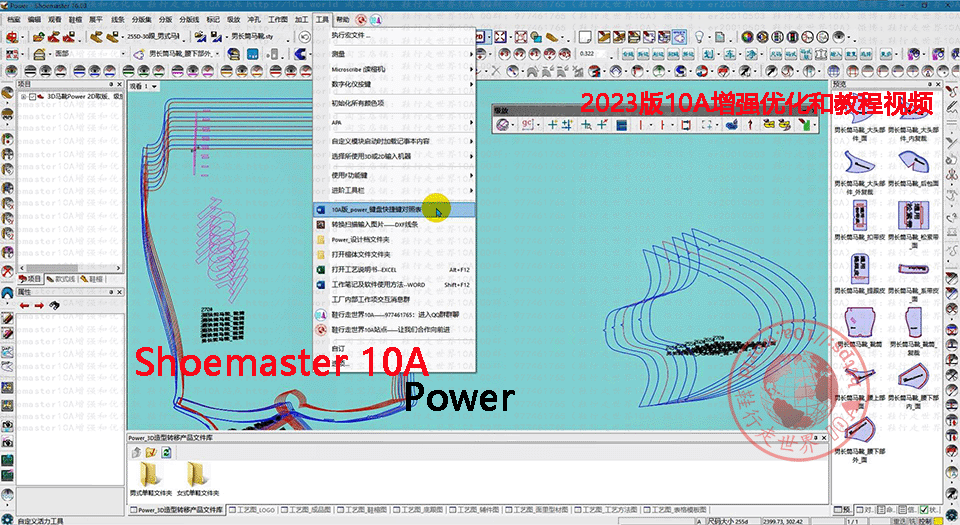The width and height of the screenshot is (960, 525).
Task: Open the 帮助 menu
Action: pyautogui.click(x=343, y=20)
